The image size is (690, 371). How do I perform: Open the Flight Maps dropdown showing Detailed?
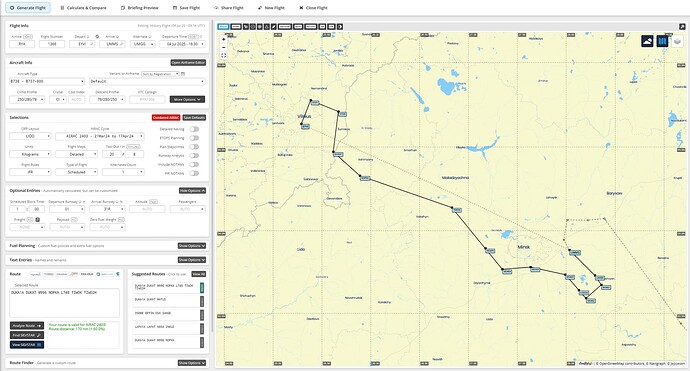77,154
